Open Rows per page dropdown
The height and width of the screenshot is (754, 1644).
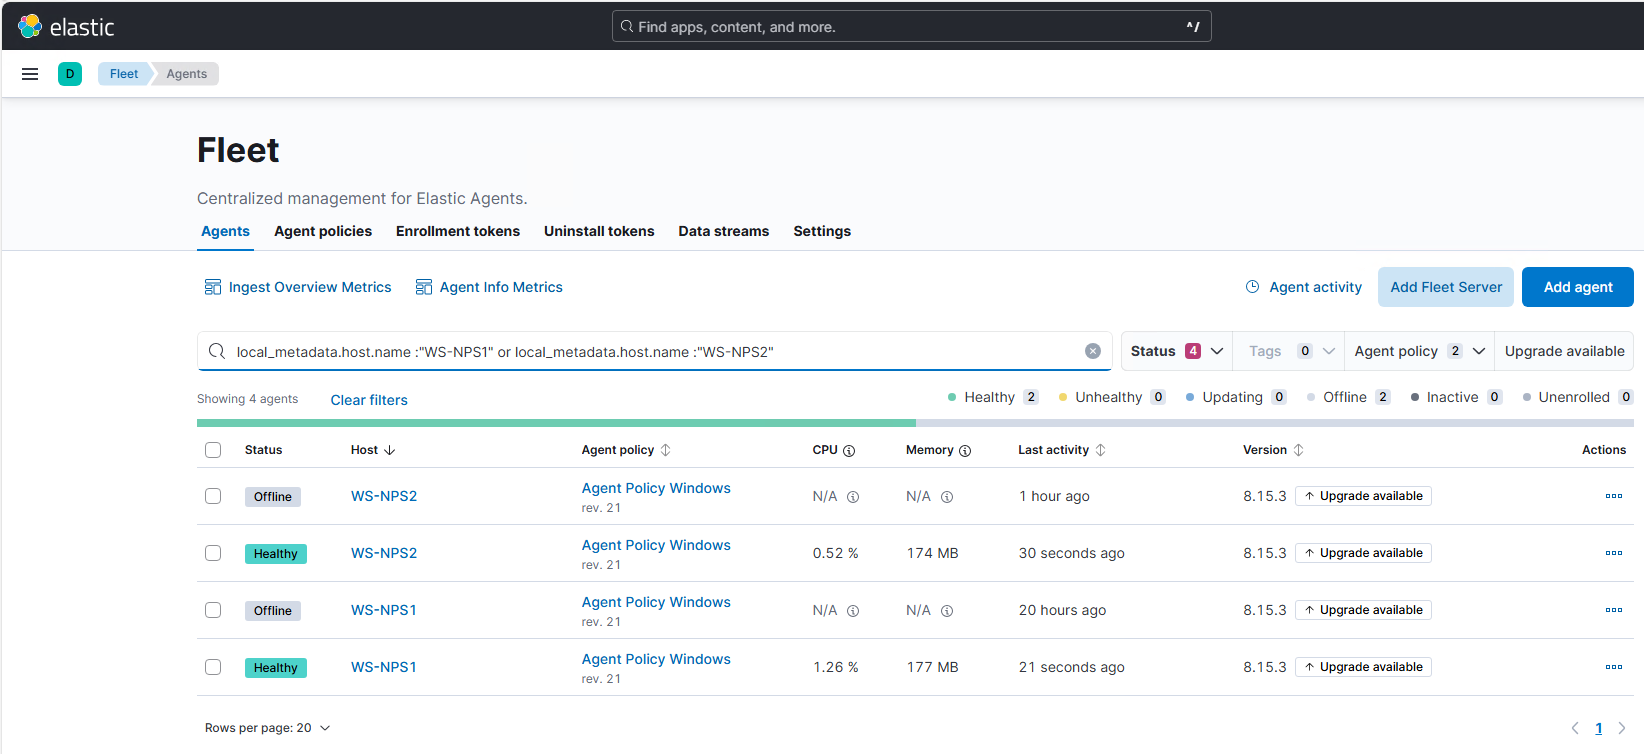tap(267, 728)
